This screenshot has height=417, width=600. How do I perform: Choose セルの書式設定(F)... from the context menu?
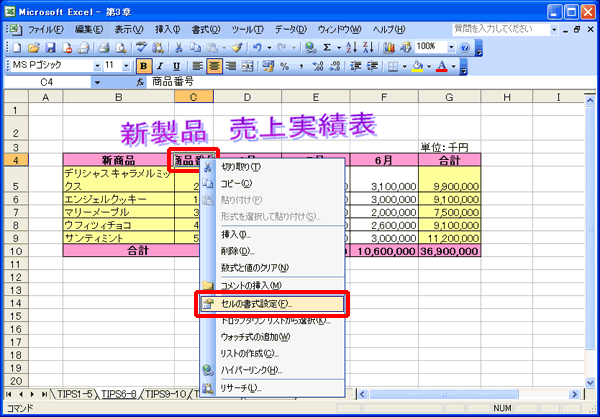pos(272,304)
